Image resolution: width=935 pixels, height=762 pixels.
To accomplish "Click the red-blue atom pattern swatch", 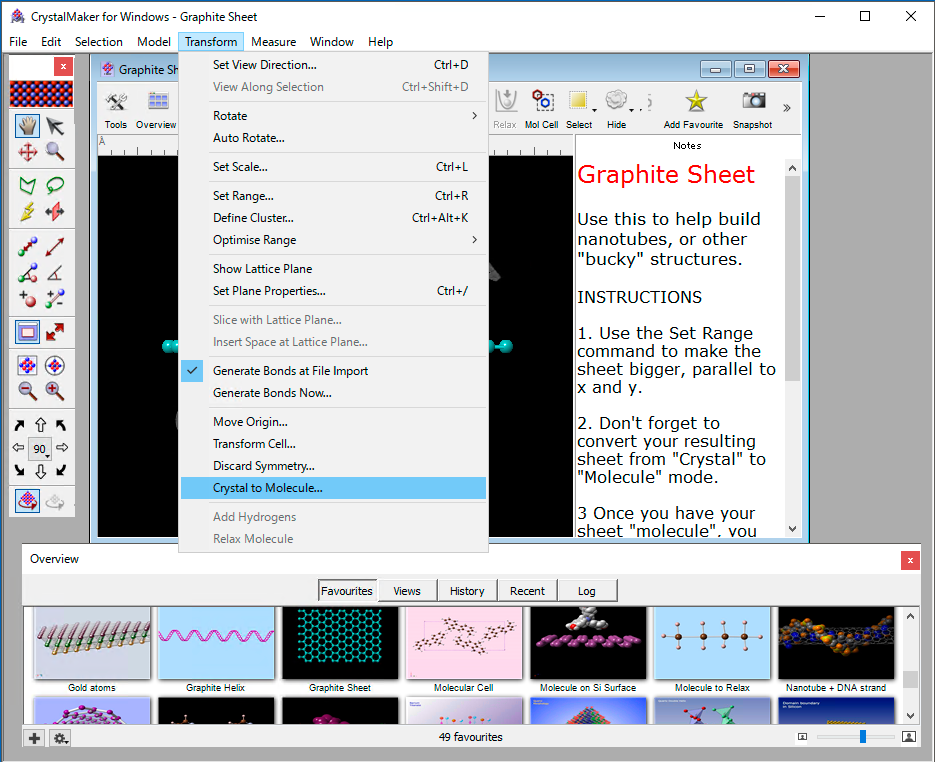I will click(x=41, y=94).
